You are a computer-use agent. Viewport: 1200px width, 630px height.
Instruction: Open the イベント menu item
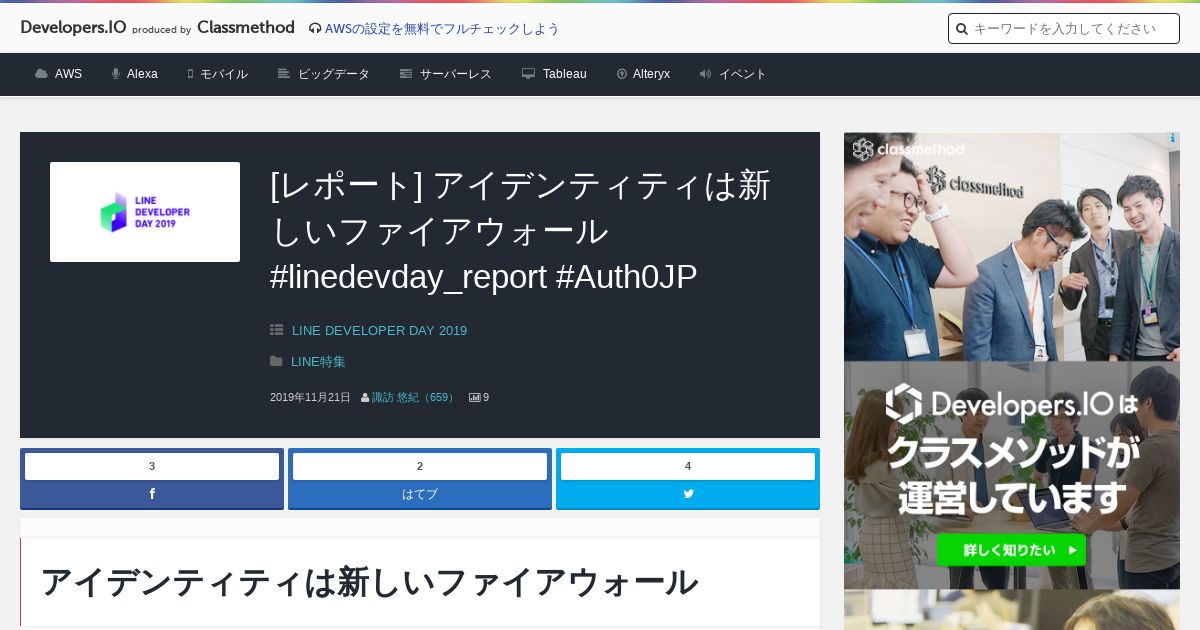[743, 74]
